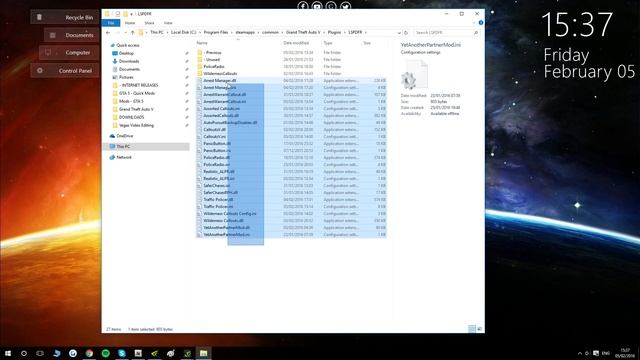Jump to the Plugins folder in the breadcrumb

[334, 32]
